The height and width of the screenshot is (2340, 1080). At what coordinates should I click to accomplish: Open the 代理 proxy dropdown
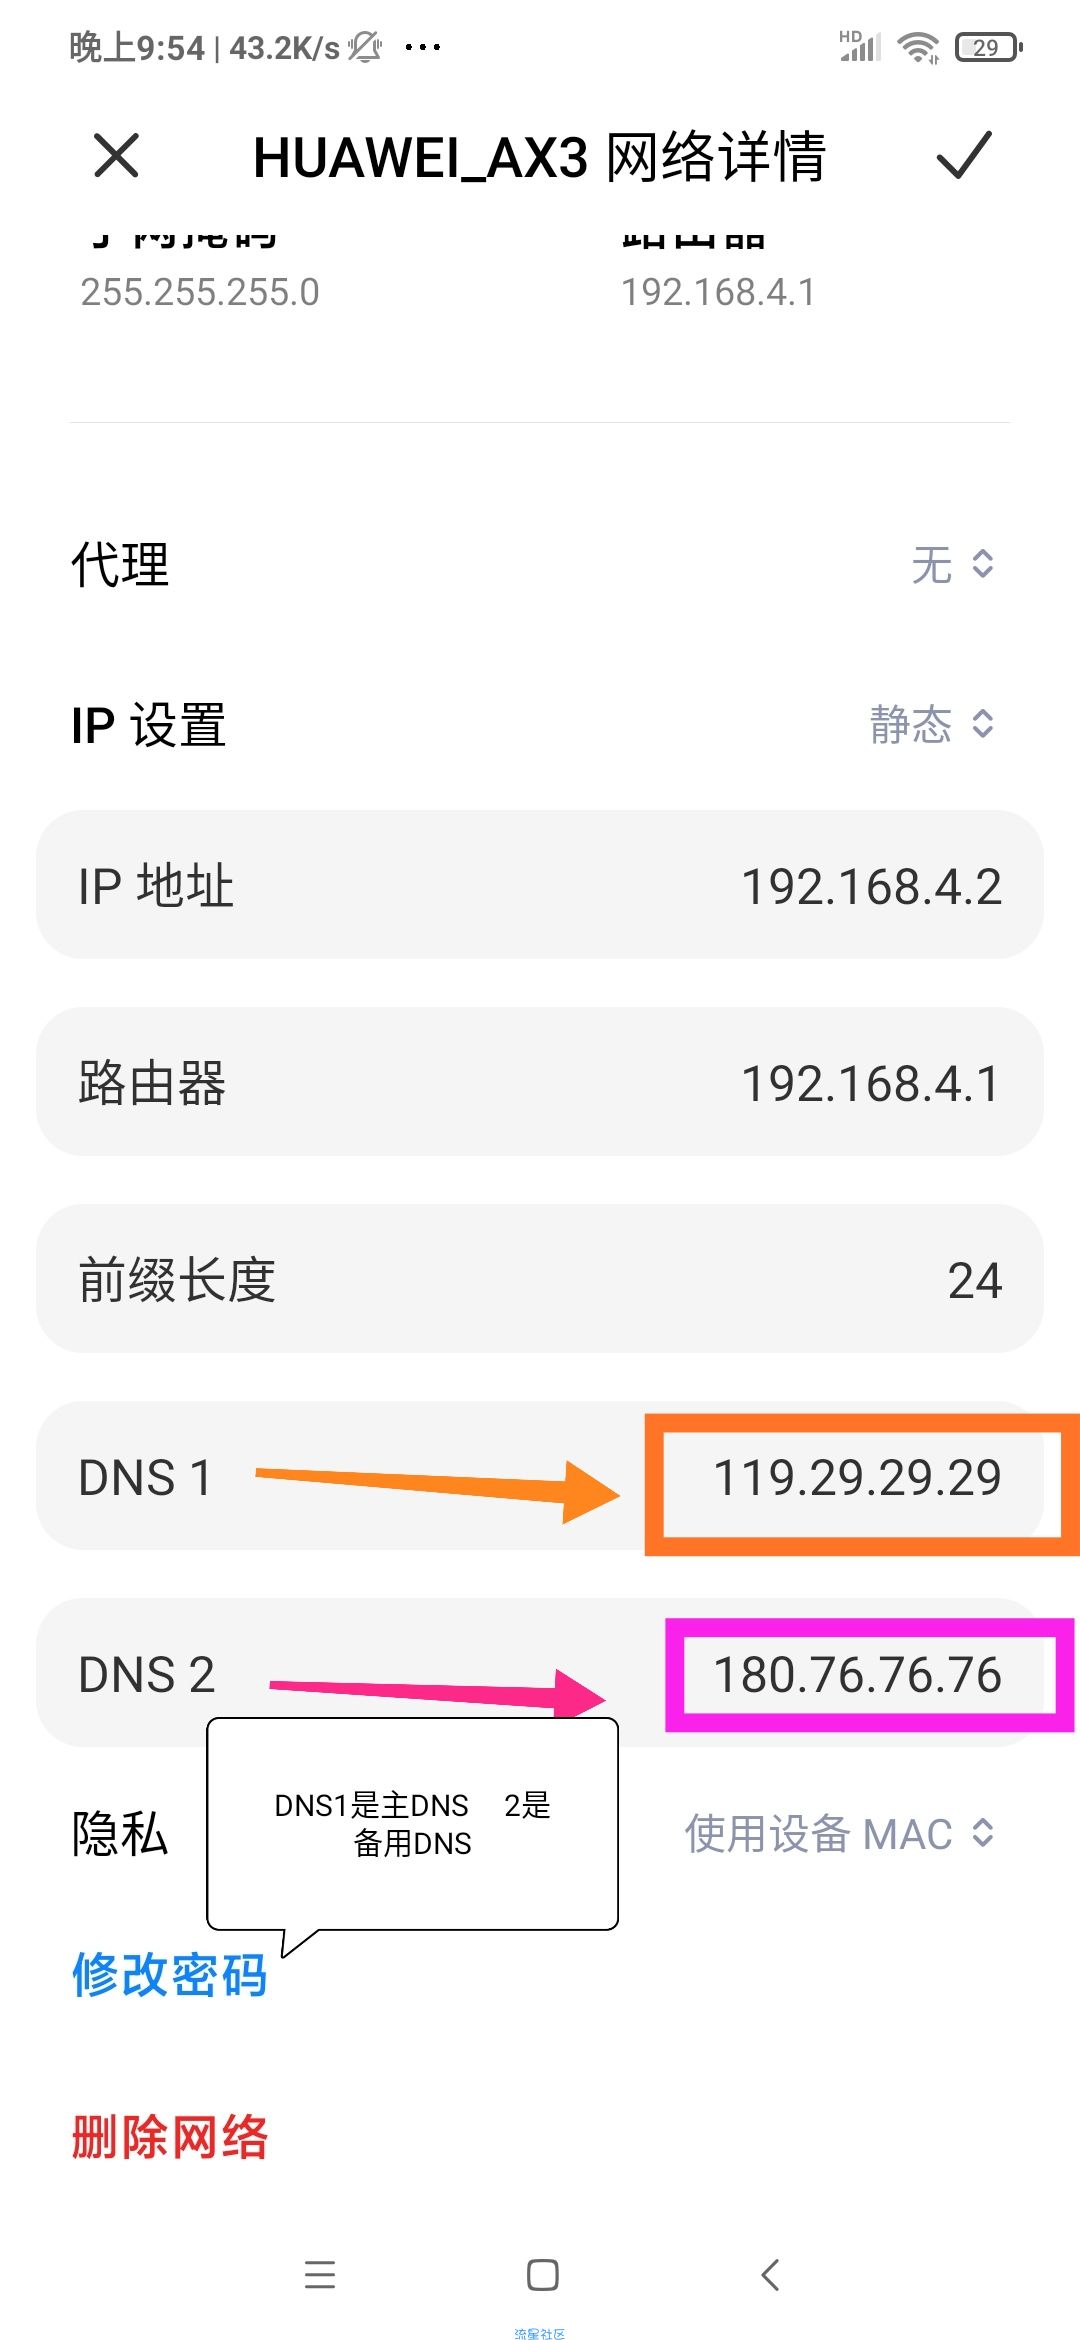[953, 564]
